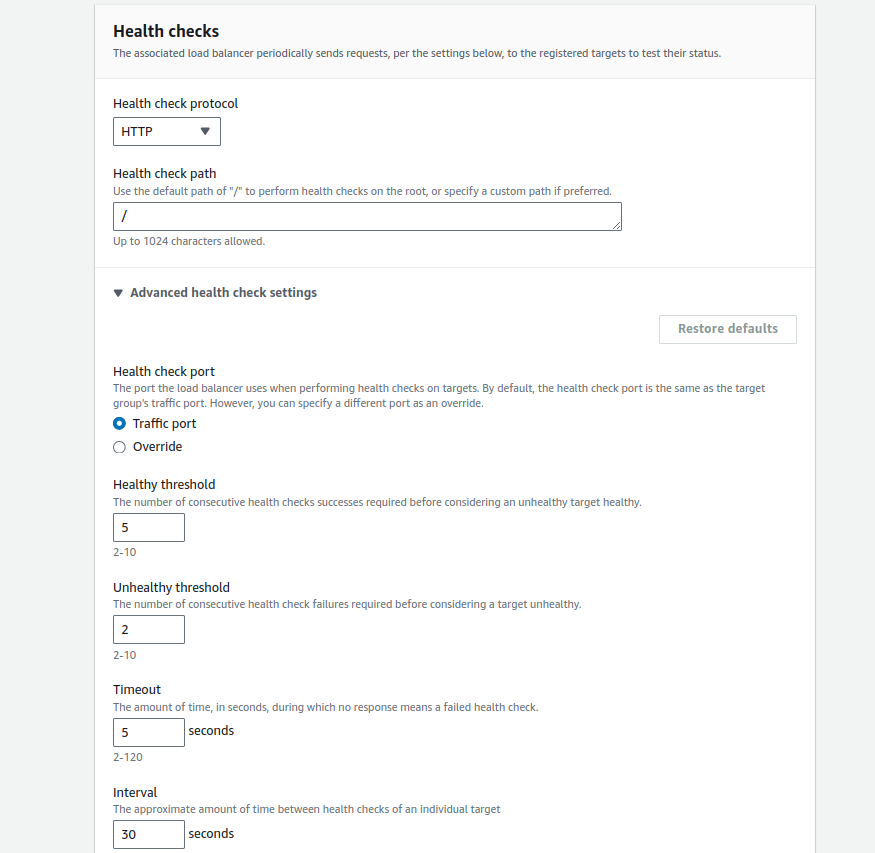Select the Timeout seconds input field

pyautogui.click(x=149, y=732)
